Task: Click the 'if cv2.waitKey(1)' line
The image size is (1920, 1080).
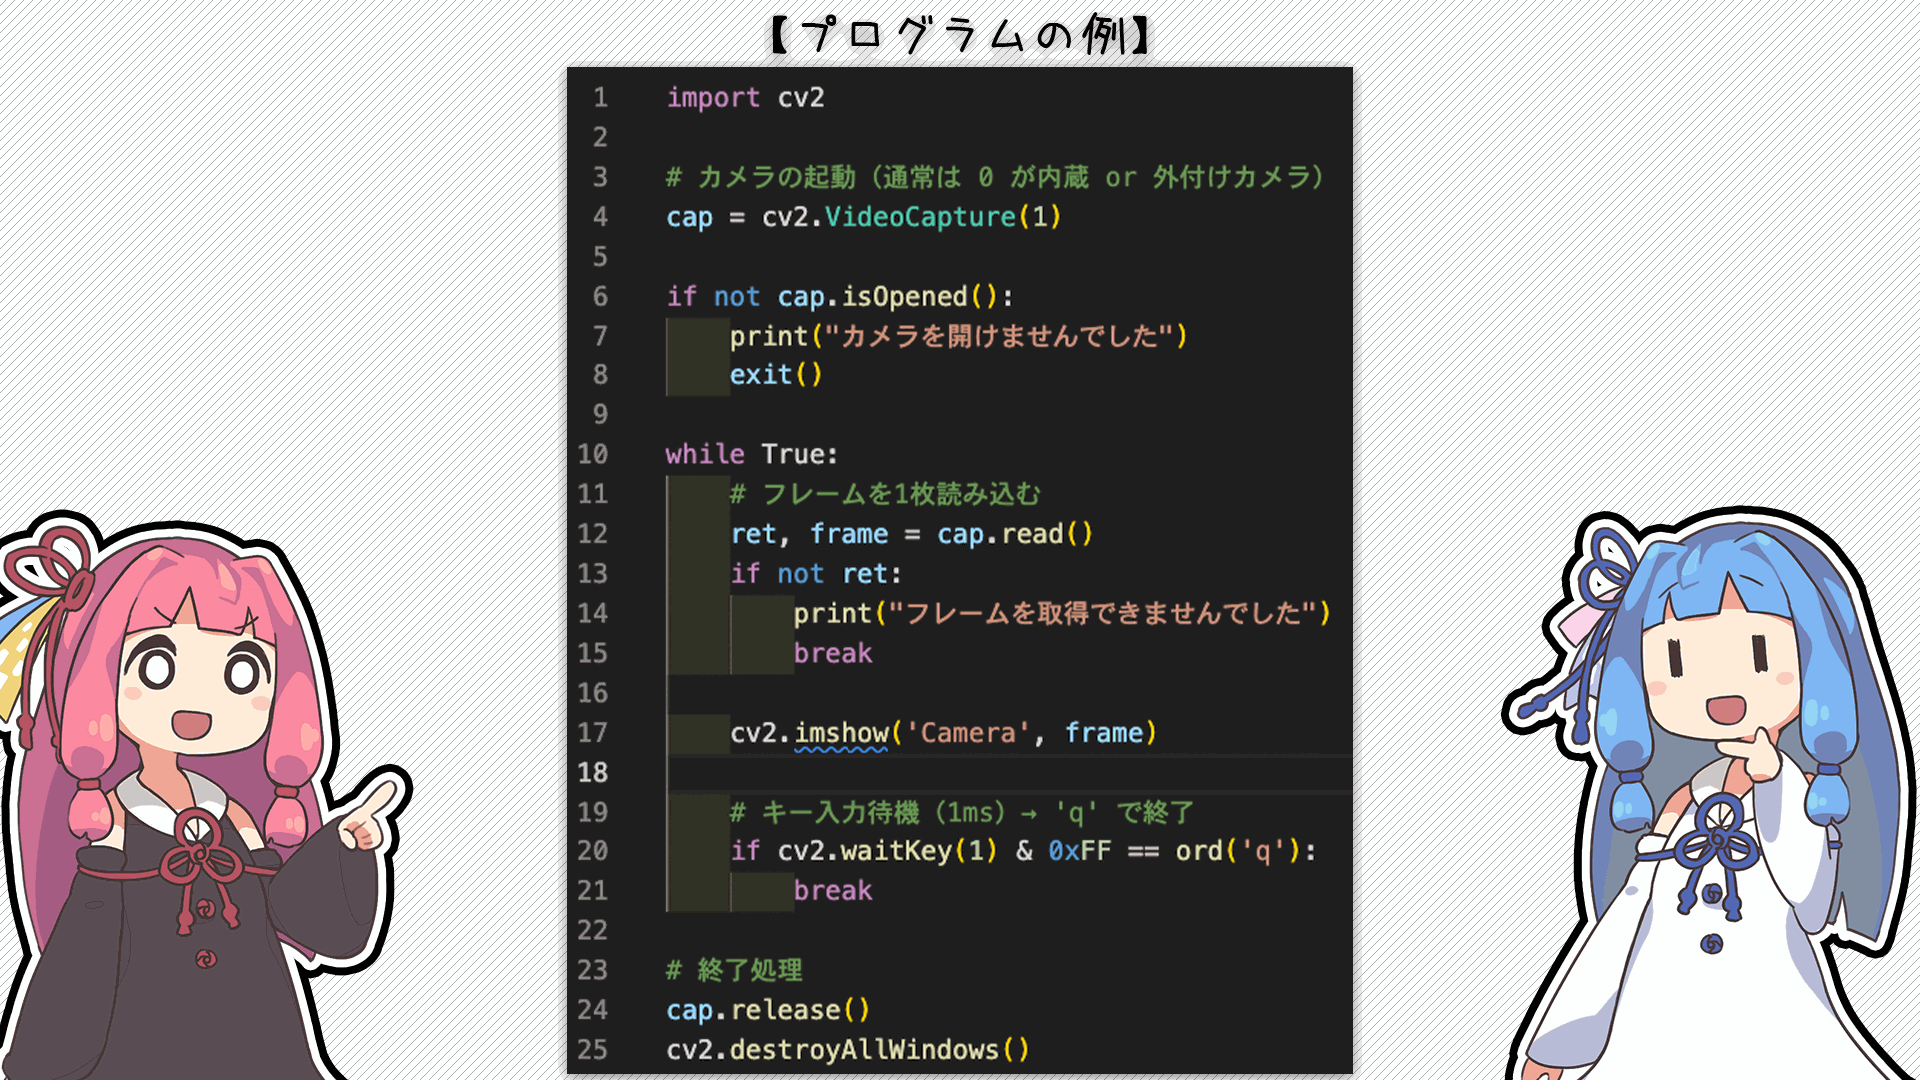Action: (1023, 851)
